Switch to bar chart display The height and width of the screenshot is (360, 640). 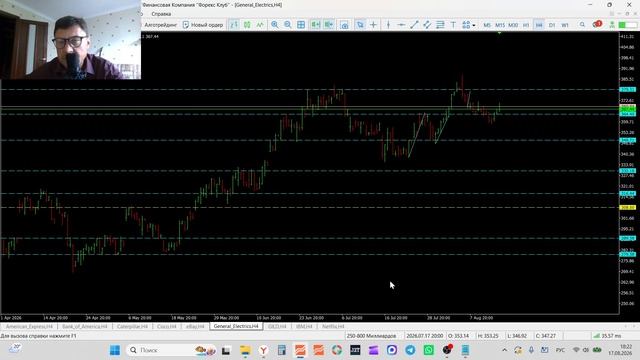pos(234,25)
